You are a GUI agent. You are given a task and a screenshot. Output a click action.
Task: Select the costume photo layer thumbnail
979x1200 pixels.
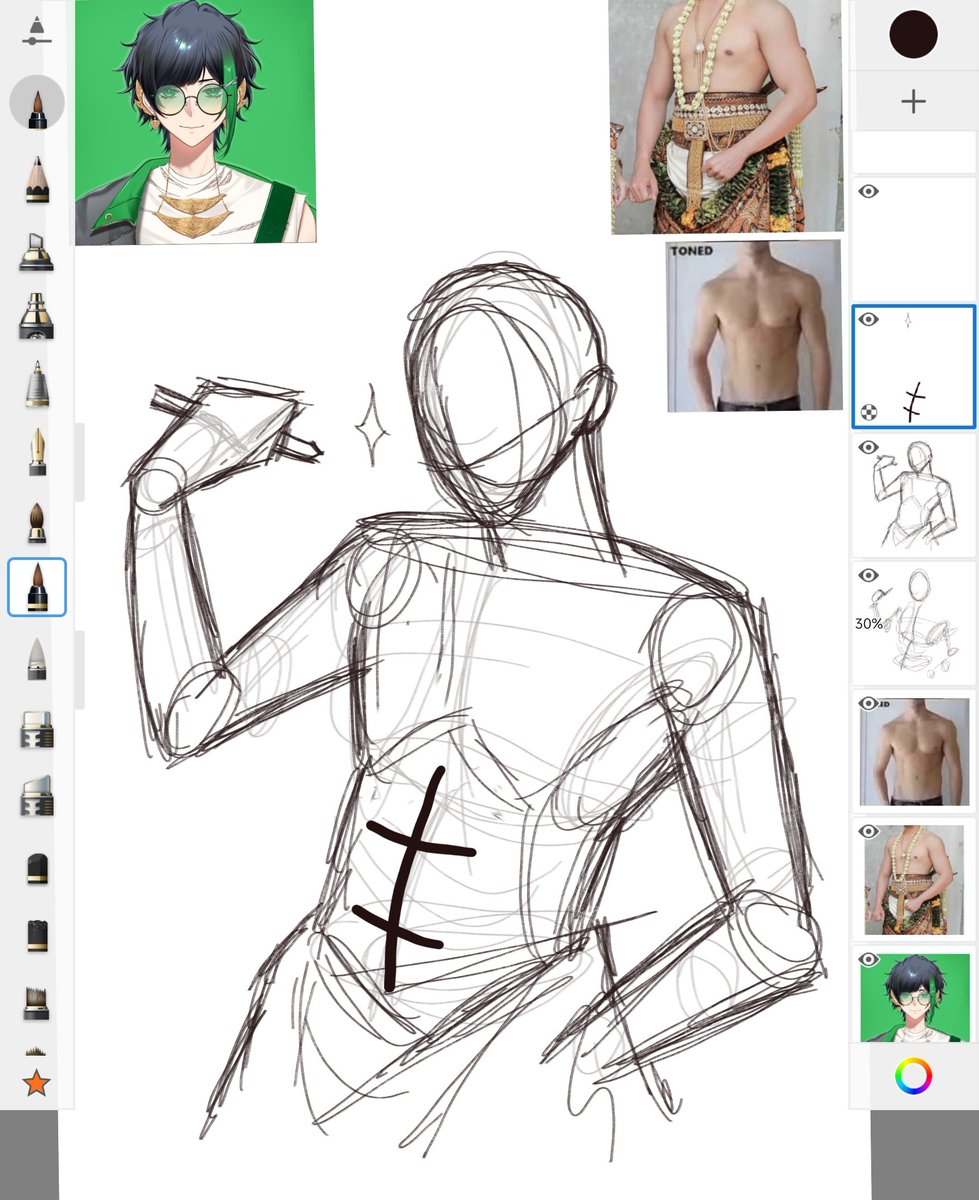(x=914, y=879)
